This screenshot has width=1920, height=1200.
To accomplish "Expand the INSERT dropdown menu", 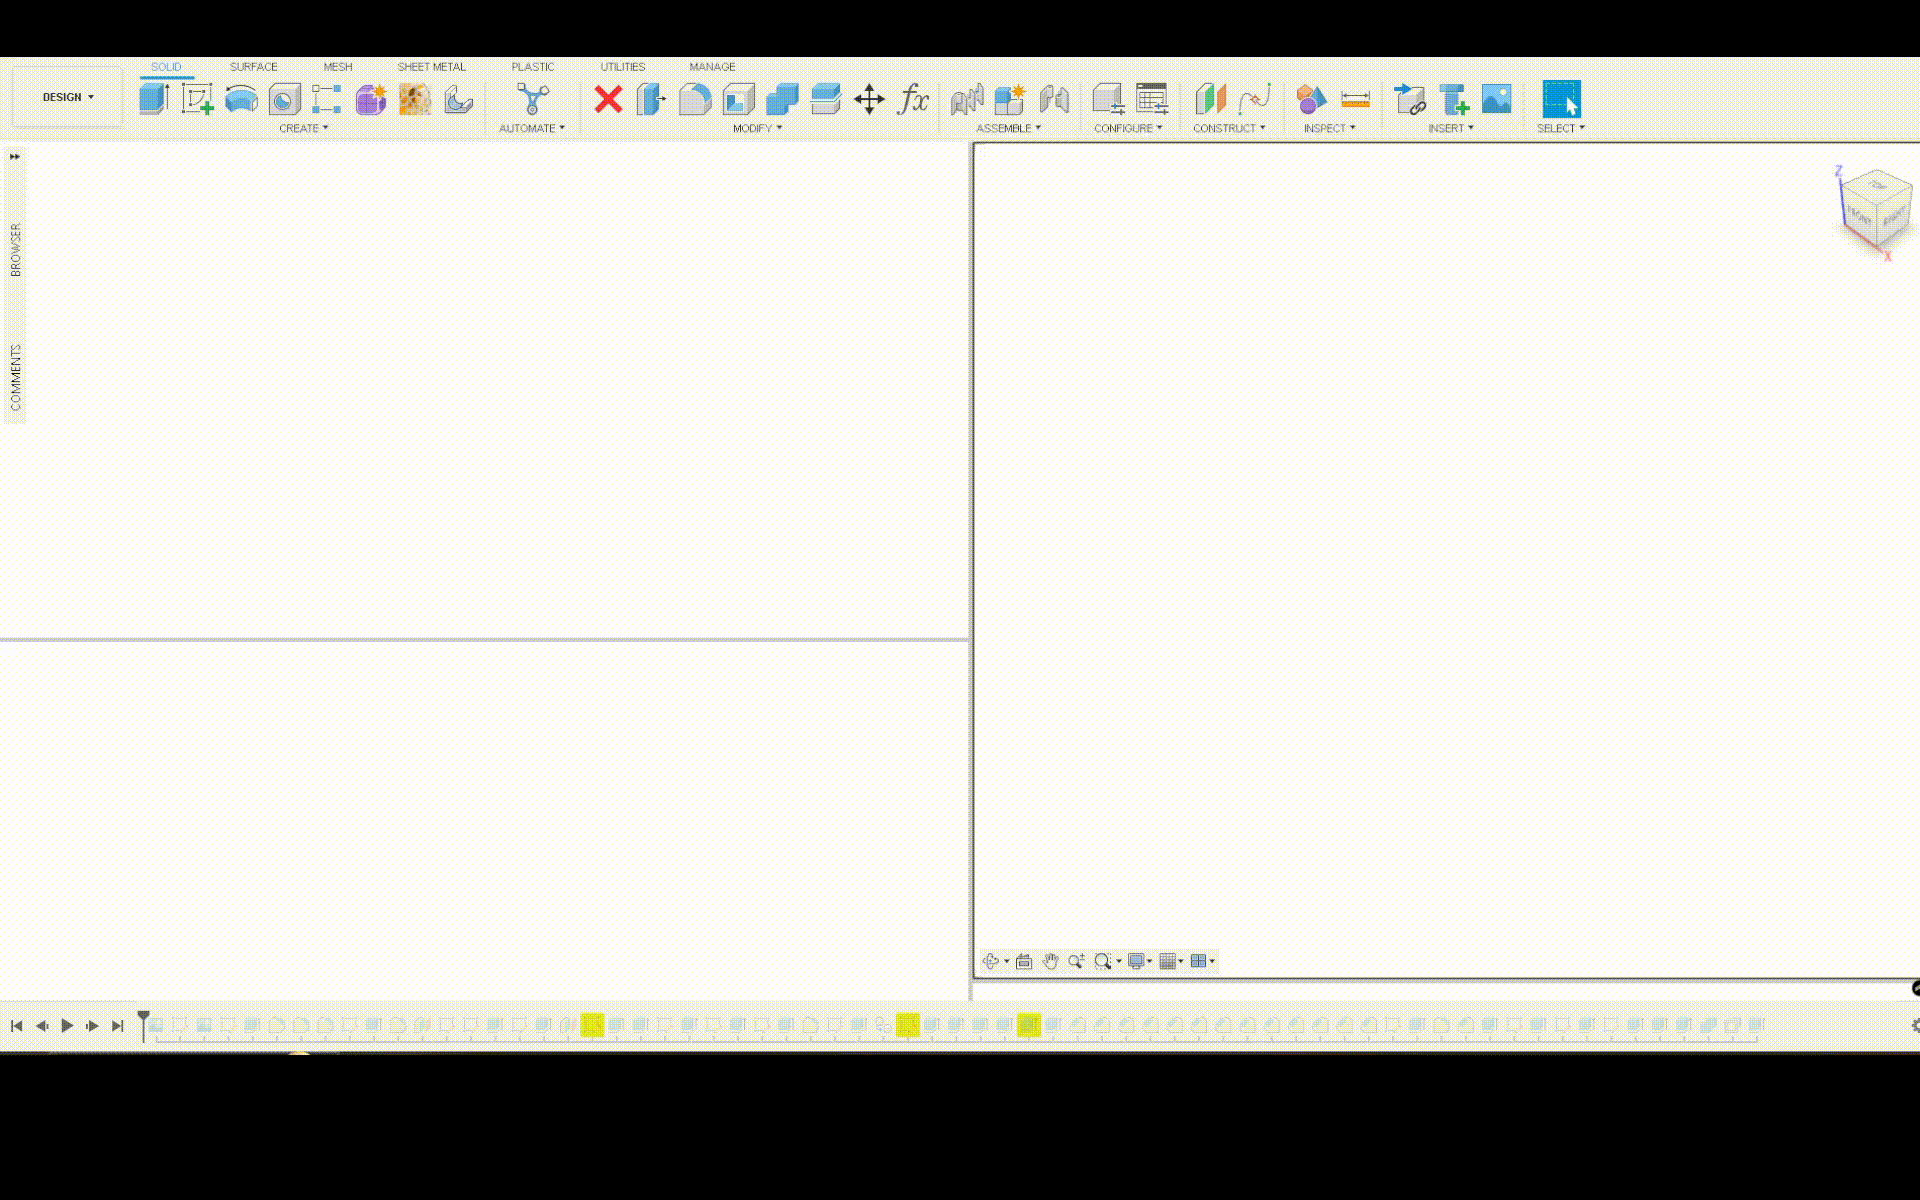I will (x=1450, y=128).
